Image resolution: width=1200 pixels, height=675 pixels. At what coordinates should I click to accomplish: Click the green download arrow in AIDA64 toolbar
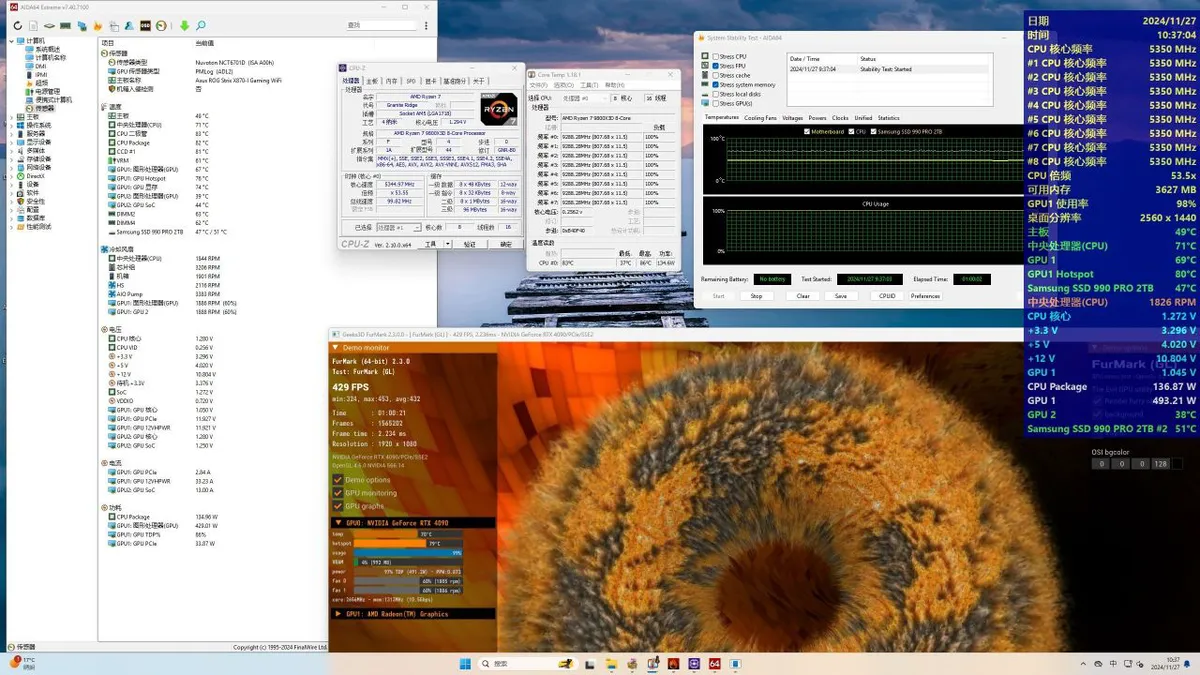point(184,25)
